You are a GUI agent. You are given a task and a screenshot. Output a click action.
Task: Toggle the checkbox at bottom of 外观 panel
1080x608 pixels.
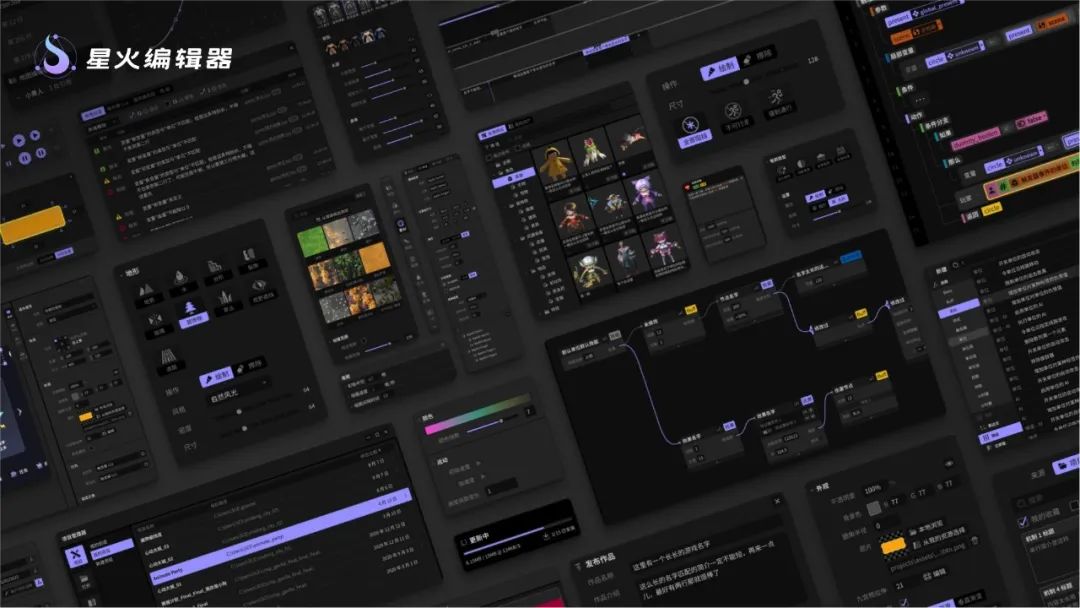(904, 603)
